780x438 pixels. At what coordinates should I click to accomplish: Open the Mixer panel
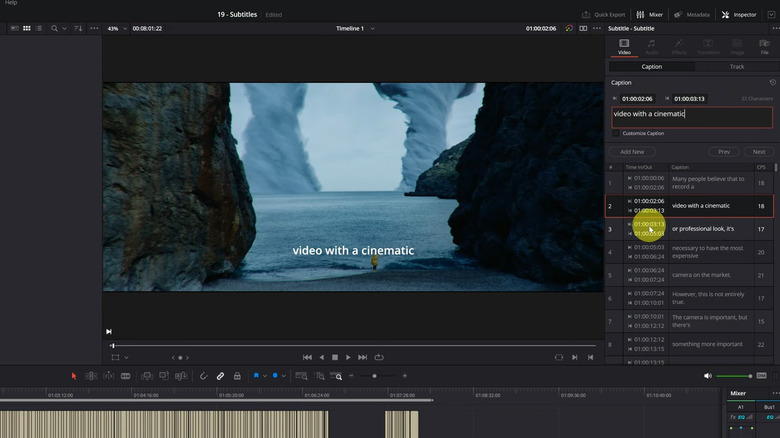650,15
